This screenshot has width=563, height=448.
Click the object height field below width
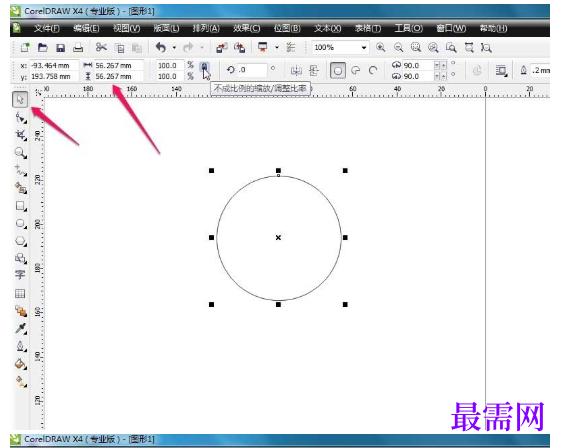pyautogui.click(x=118, y=76)
